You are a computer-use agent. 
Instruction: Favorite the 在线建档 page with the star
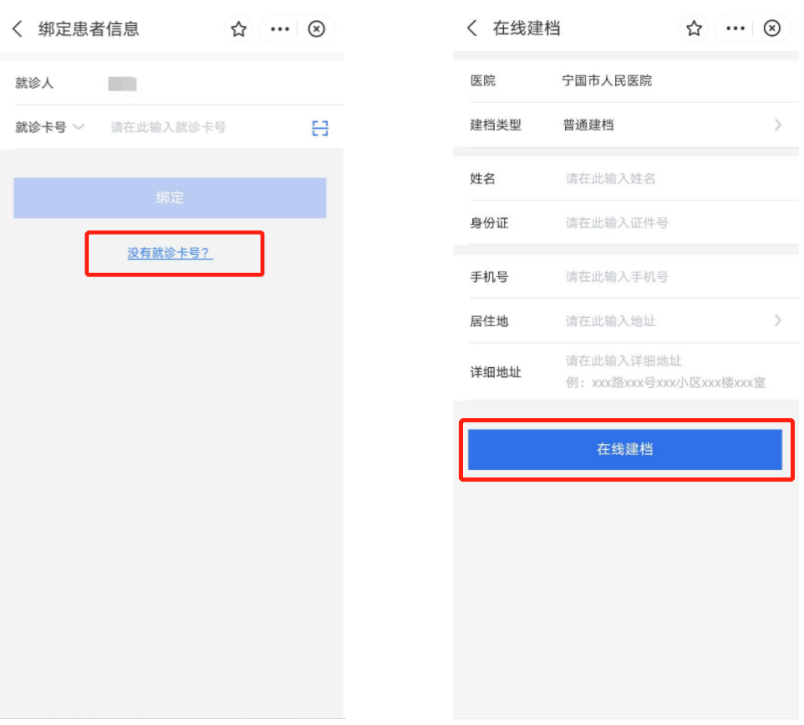click(x=694, y=28)
